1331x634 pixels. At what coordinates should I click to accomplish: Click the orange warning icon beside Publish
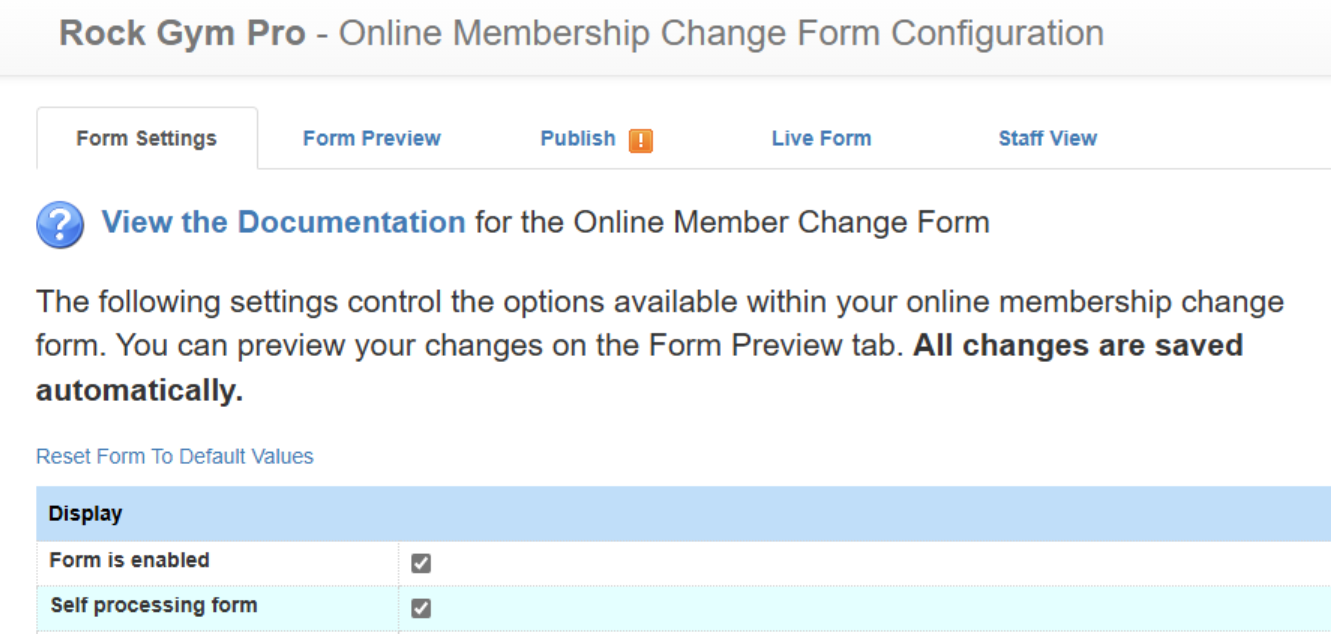click(x=641, y=140)
